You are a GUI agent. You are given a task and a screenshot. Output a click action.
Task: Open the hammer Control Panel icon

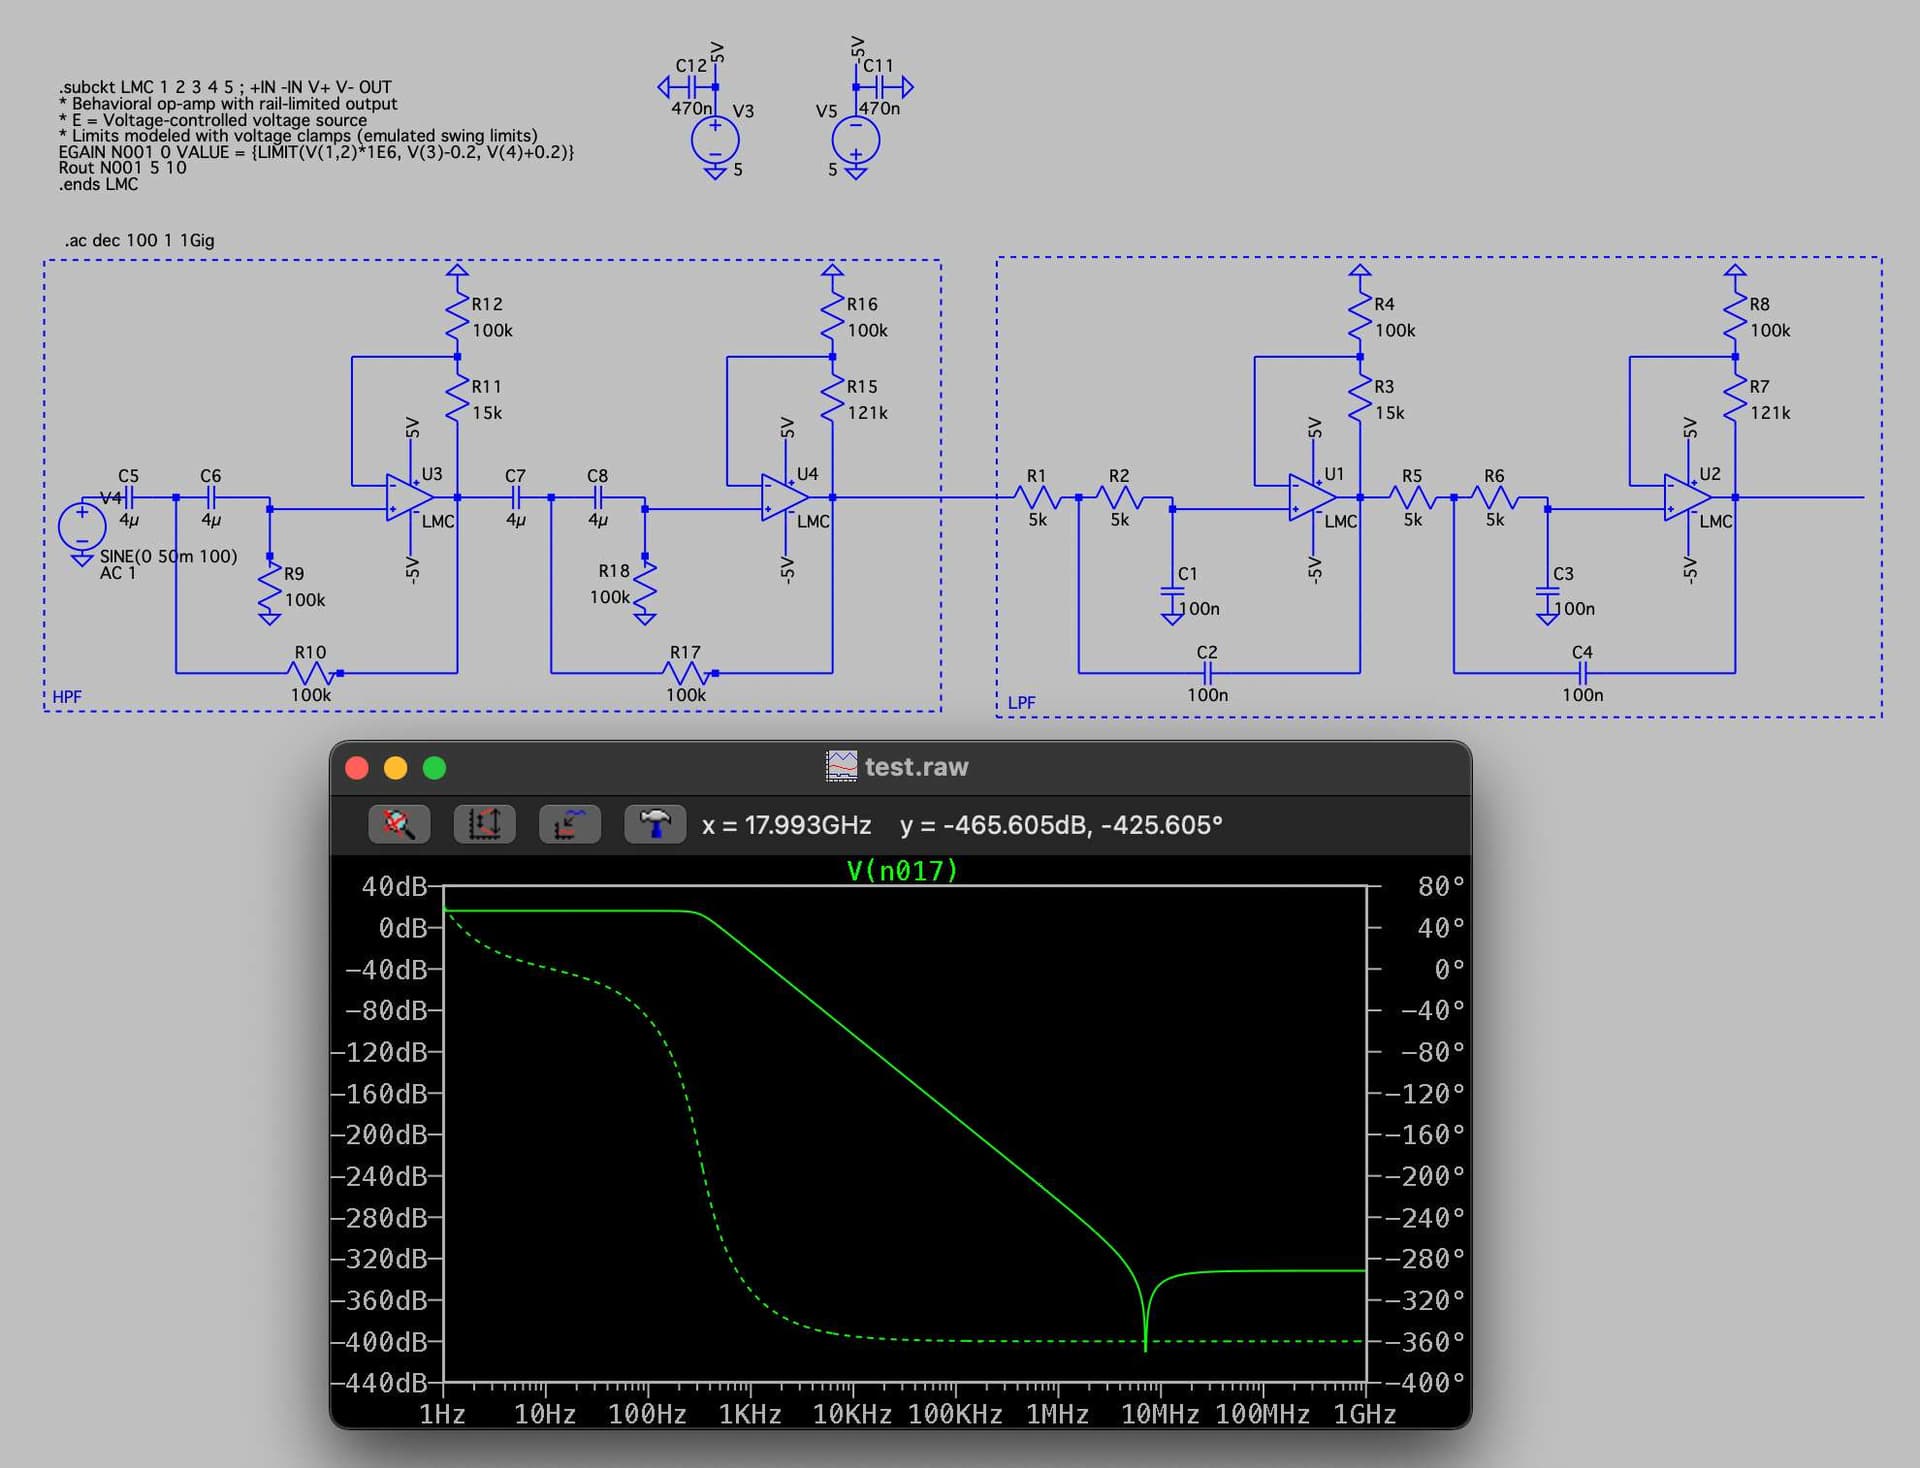coord(655,825)
